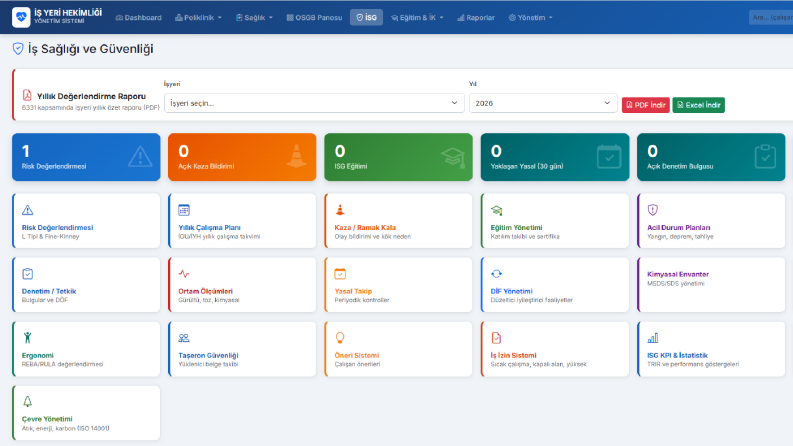This screenshot has height=446, width=793.
Task: Select the İSG tab in the navbar
Action: 366,17
